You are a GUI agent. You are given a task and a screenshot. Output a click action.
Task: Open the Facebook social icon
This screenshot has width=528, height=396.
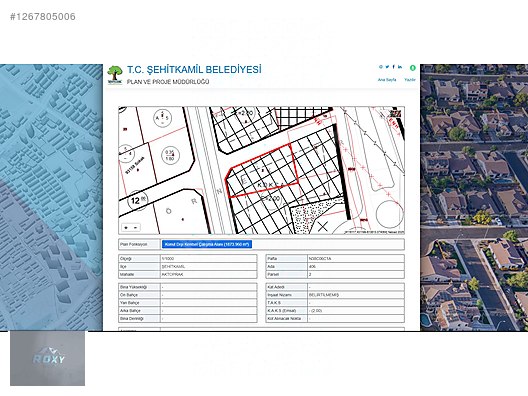[x=393, y=67]
